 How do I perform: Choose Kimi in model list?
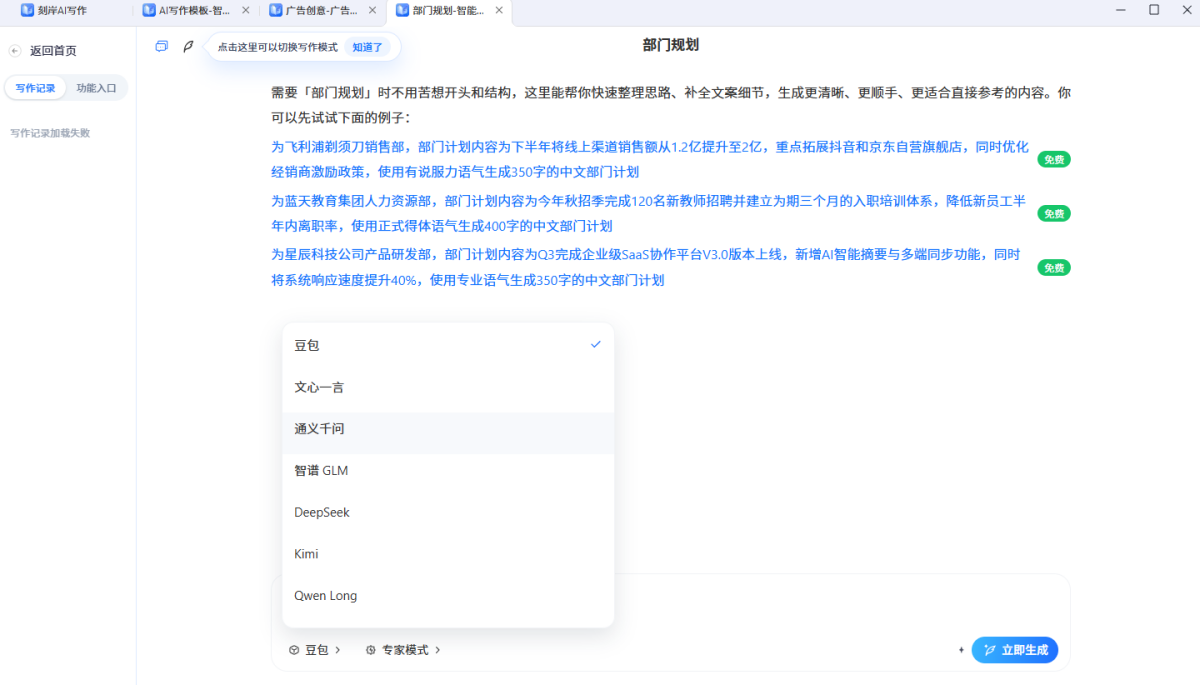[448, 554]
